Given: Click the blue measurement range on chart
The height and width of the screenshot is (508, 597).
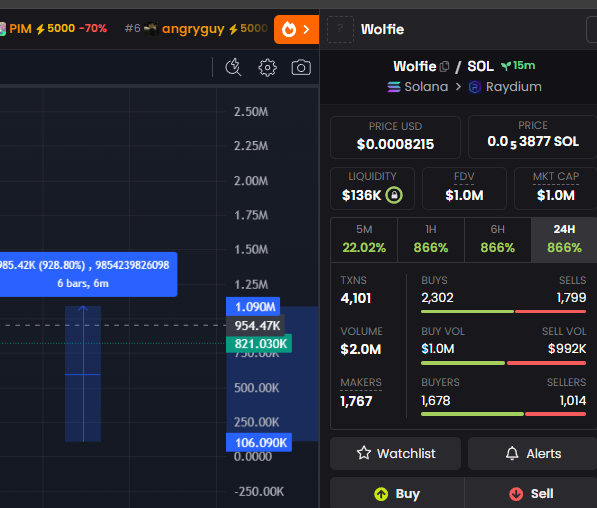Looking at the screenshot, I should point(83,374).
